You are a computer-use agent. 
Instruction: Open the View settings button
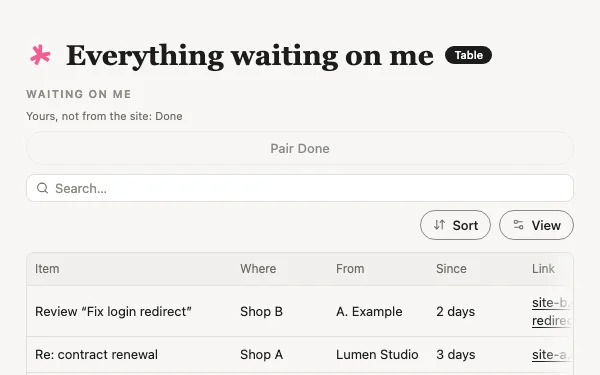536,225
